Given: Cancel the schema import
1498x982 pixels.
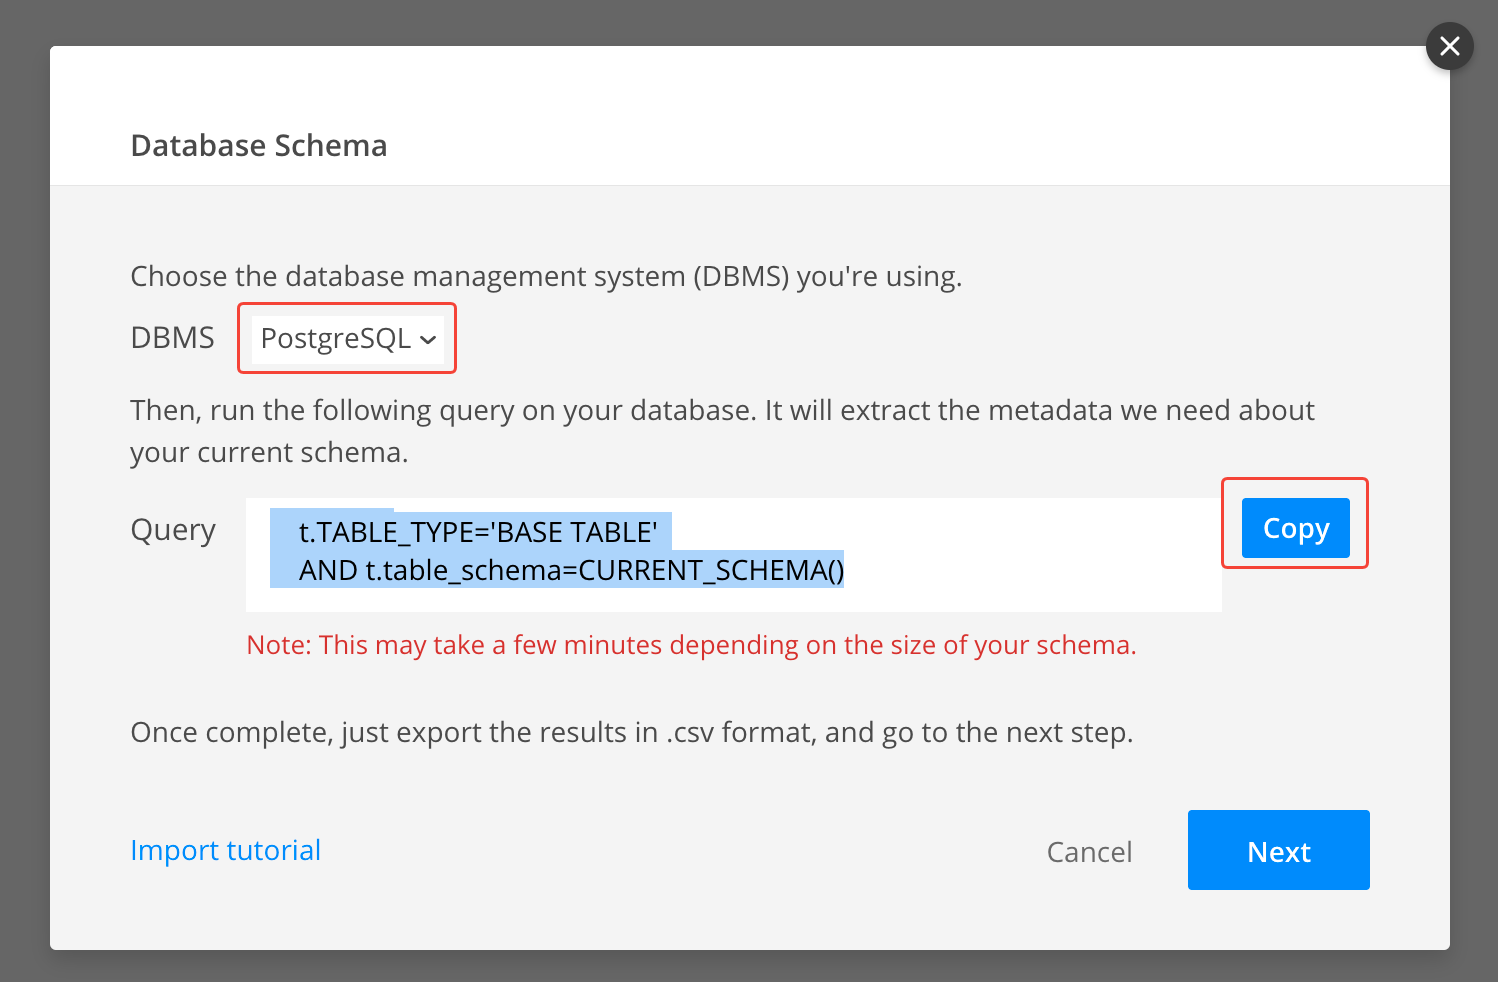Looking at the screenshot, I should click(1089, 852).
